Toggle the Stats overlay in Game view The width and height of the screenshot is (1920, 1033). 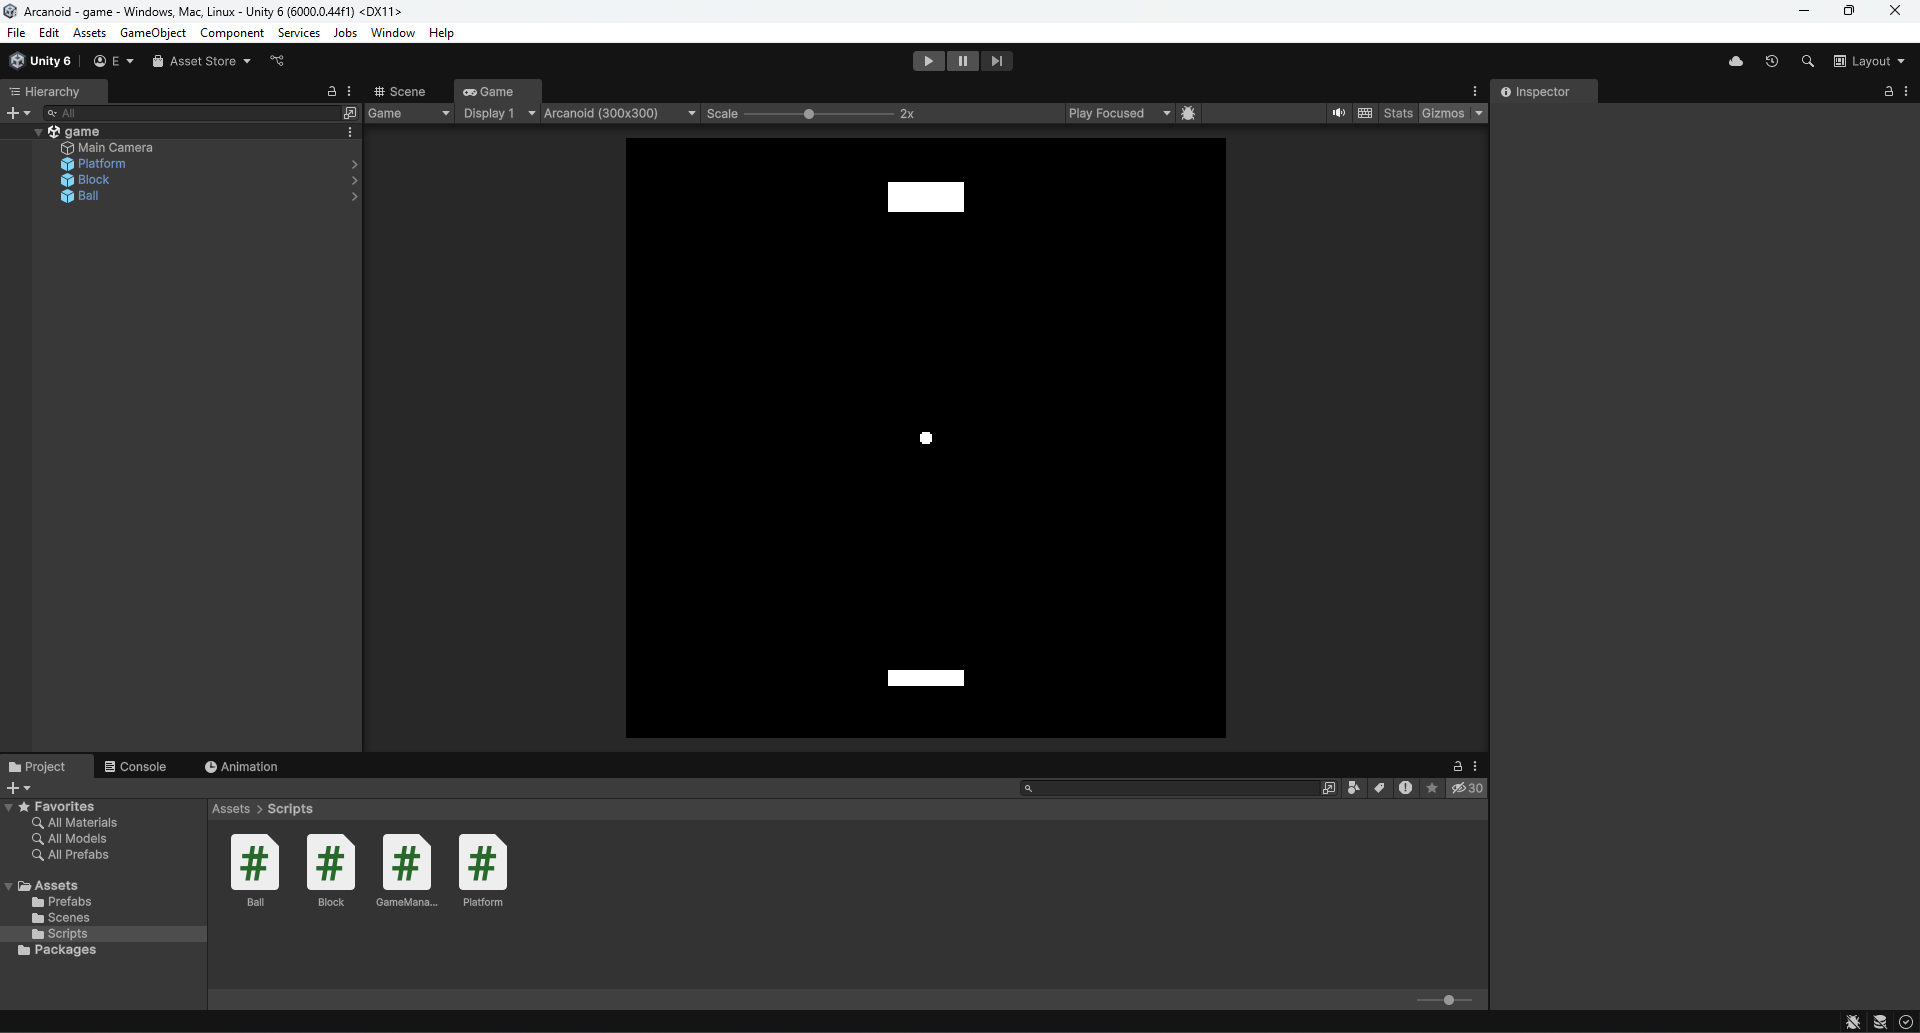[1398, 113]
